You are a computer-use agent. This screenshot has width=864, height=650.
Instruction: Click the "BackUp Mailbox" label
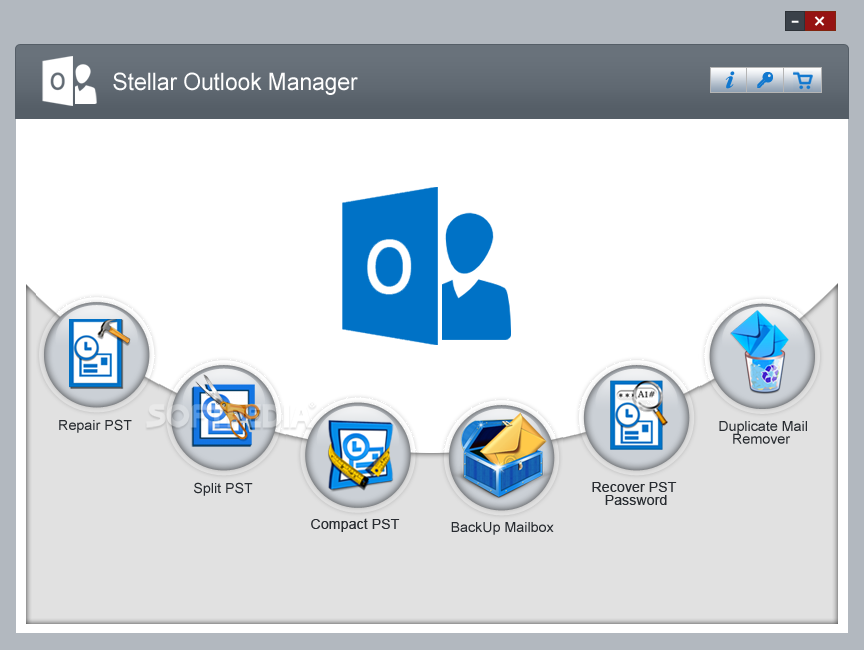(x=502, y=527)
